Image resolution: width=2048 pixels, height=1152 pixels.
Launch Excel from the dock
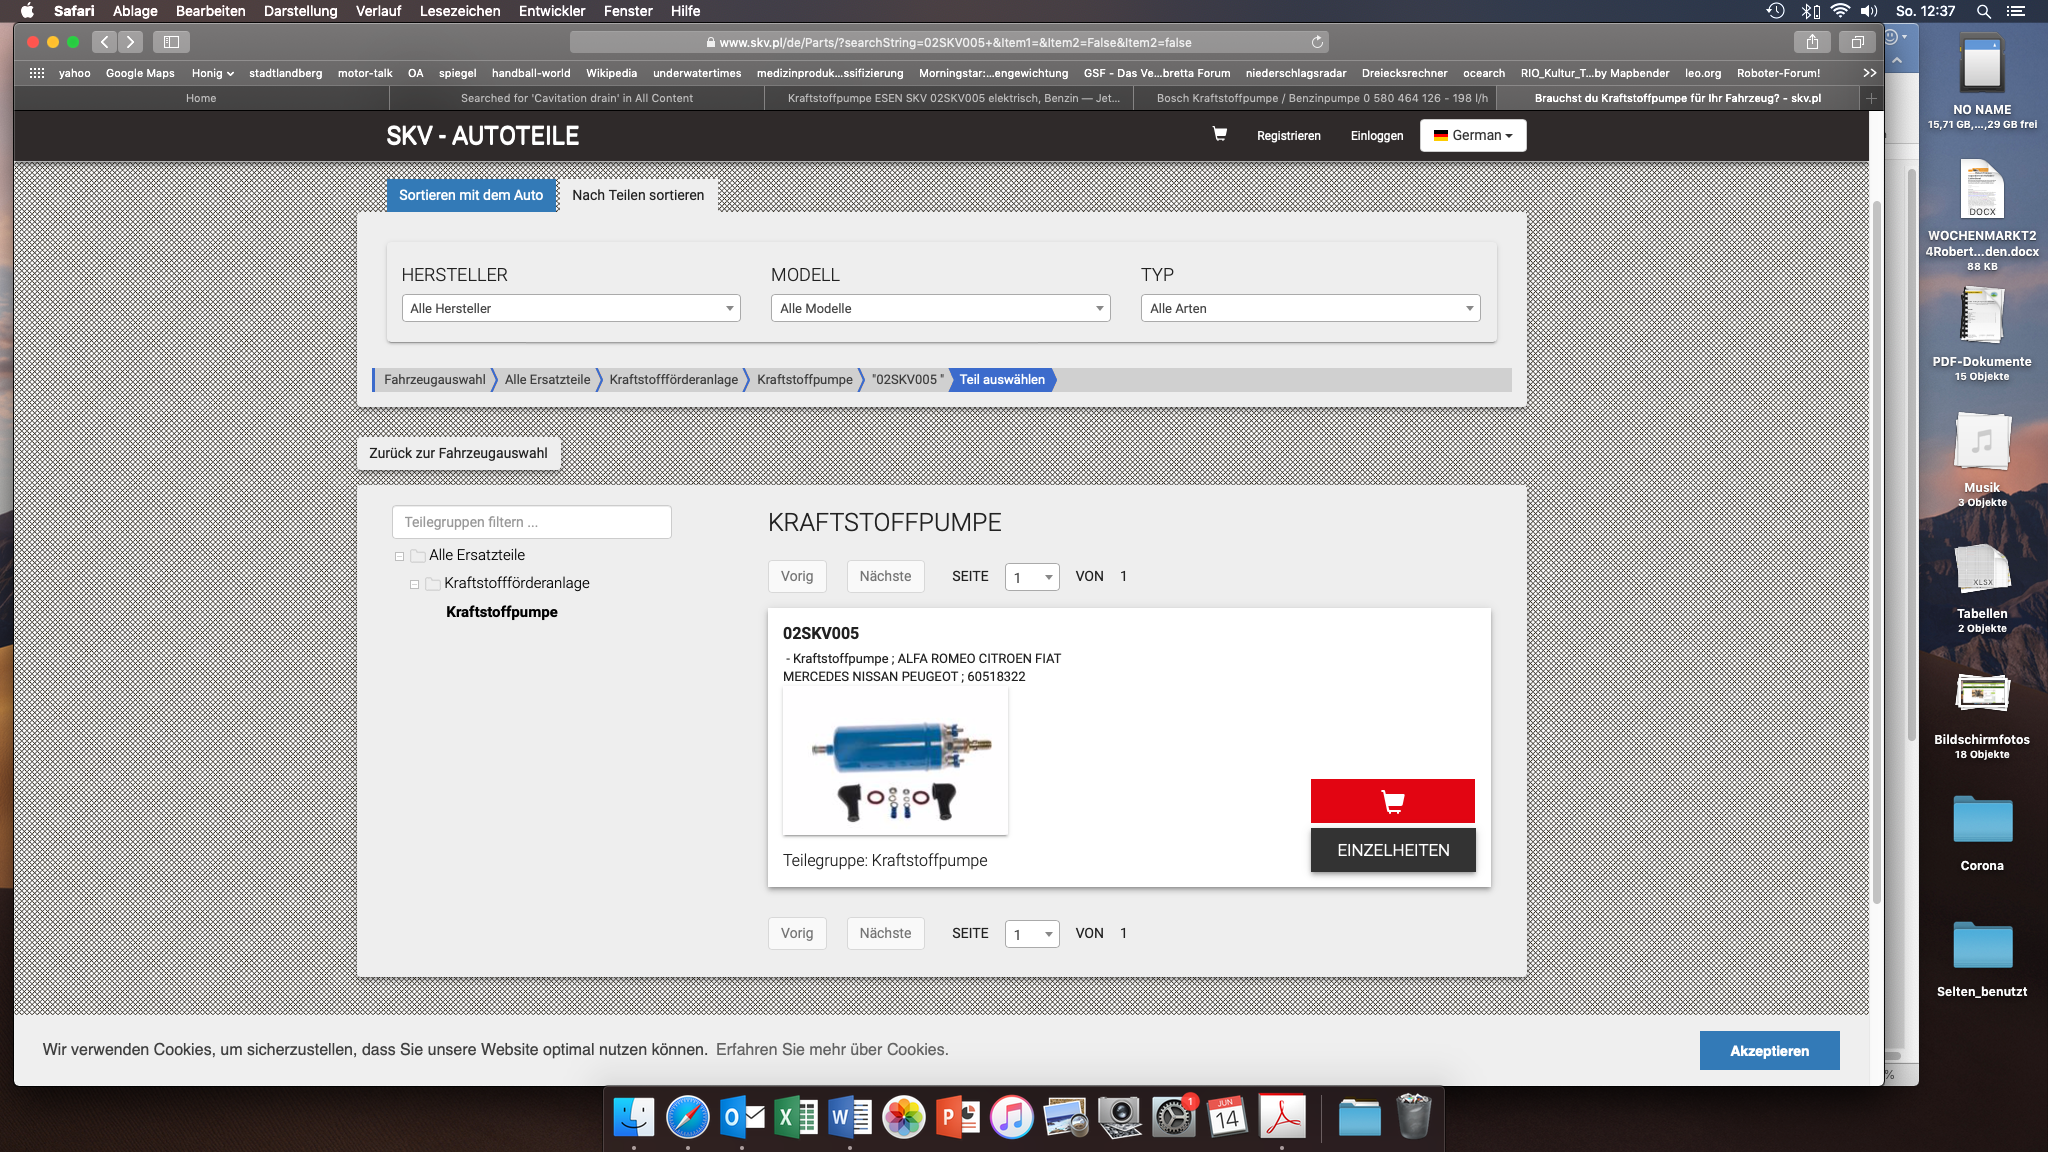click(795, 1117)
